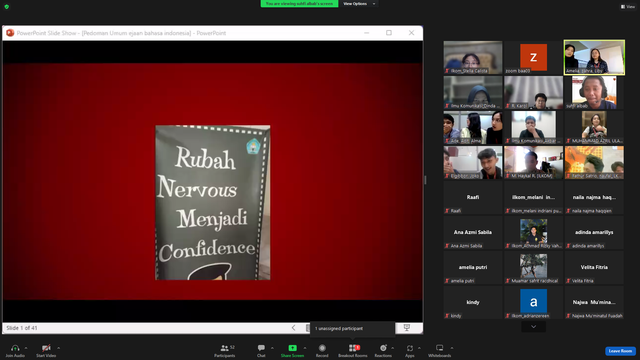The height and width of the screenshot is (360, 640).
Task: Click 'Slide 1 of 41' status text
Action: pos(22,328)
